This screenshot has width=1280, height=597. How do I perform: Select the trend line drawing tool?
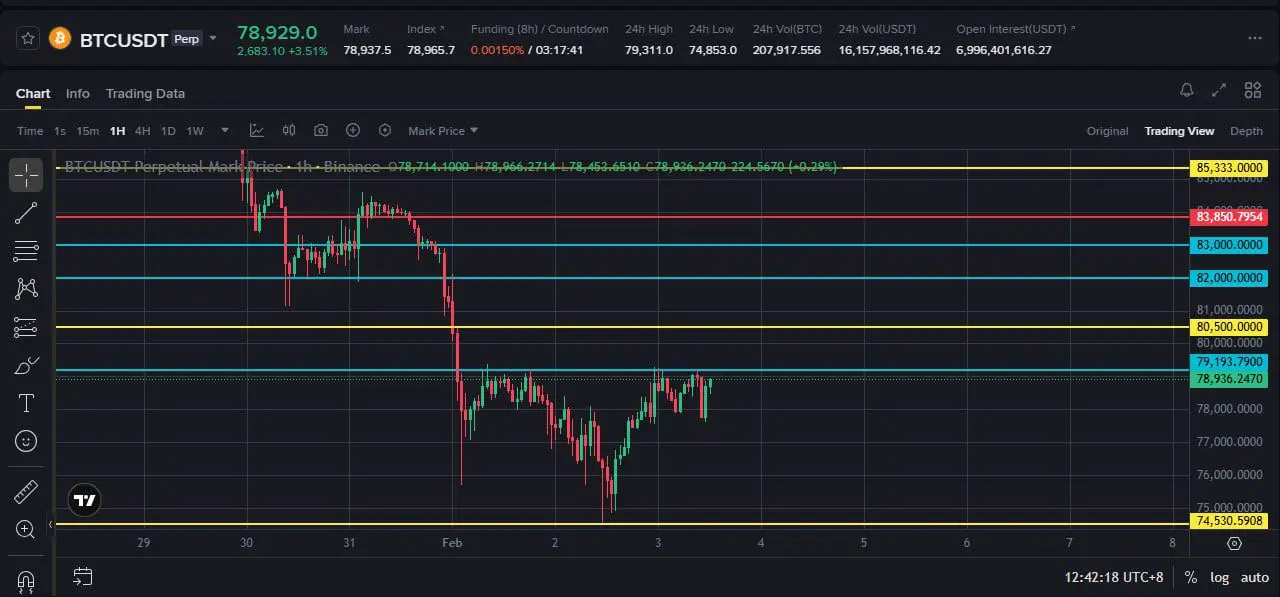click(x=26, y=212)
